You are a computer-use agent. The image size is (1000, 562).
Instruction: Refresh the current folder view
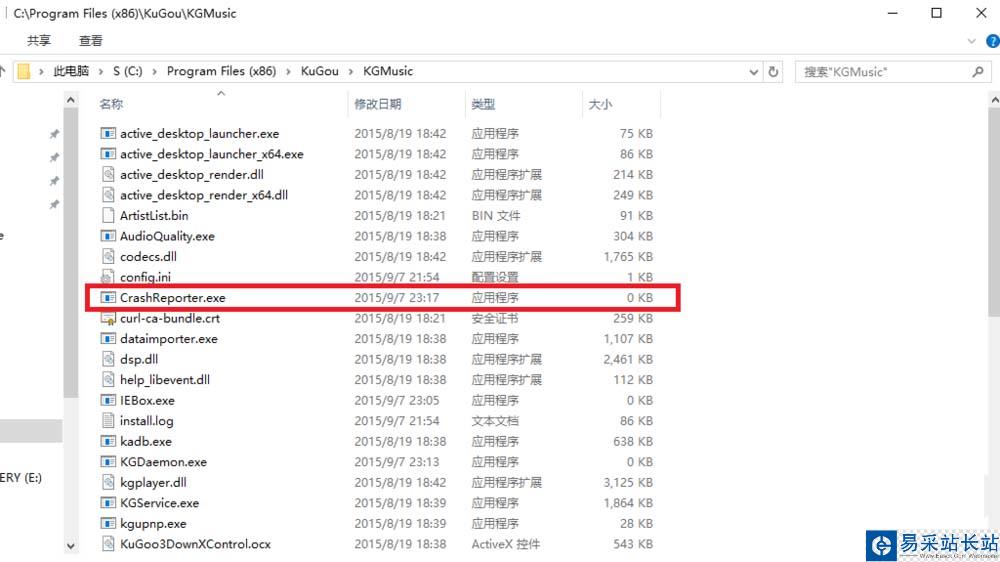773,71
